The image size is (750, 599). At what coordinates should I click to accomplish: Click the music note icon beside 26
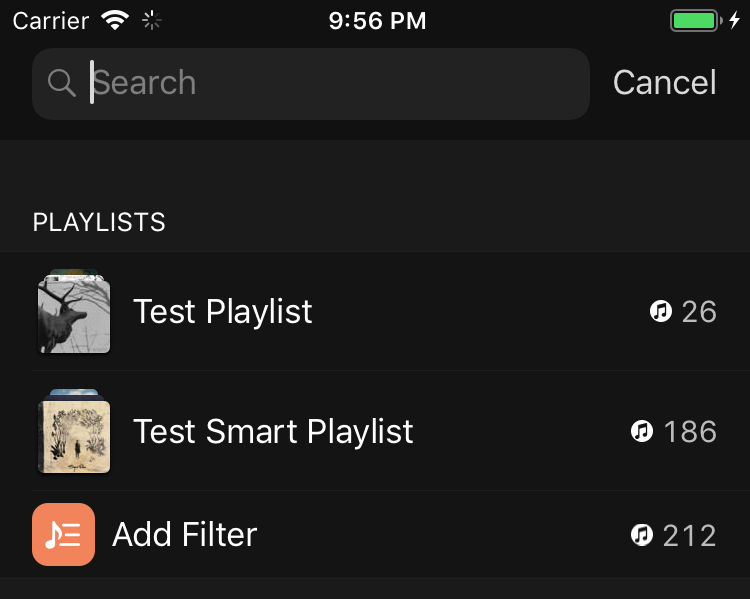click(x=660, y=312)
